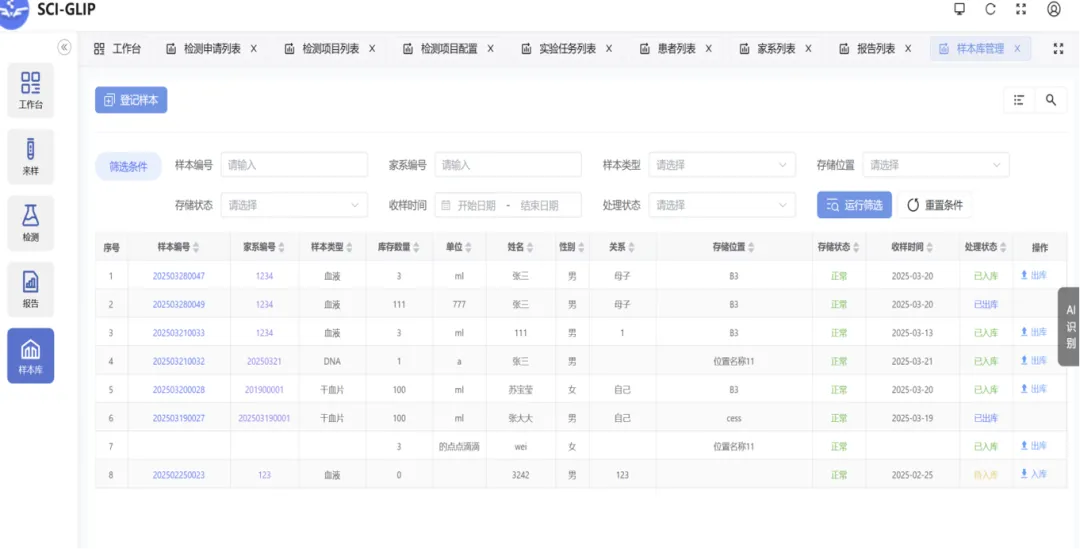Click the 筛选条件 pill button
Viewport: 1080px width, 549px height.
pyautogui.click(x=128, y=167)
